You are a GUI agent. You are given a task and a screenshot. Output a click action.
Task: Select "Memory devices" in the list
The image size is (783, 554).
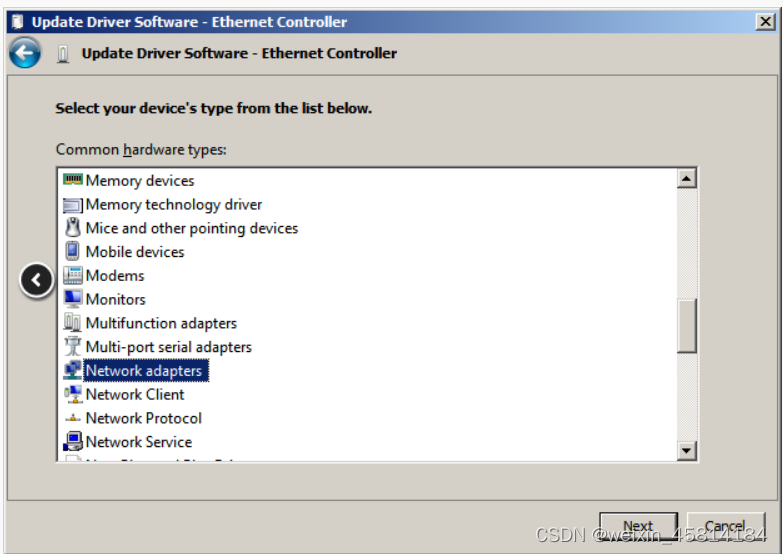coord(140,180)
